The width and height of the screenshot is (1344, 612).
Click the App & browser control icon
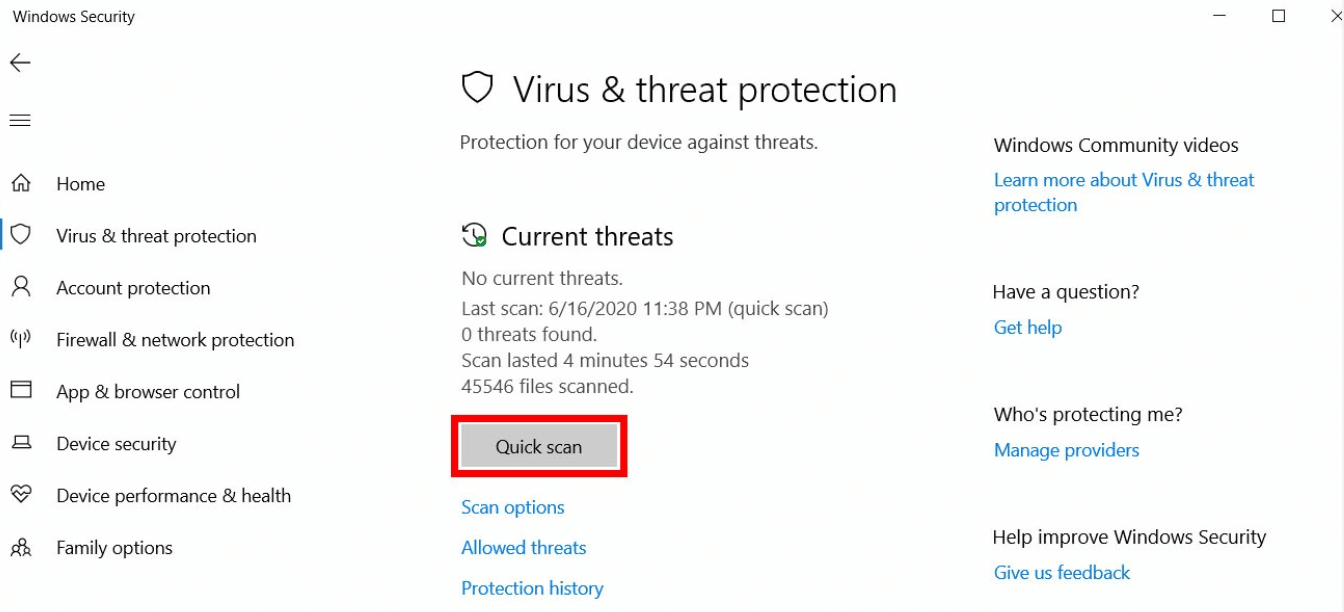20,391
